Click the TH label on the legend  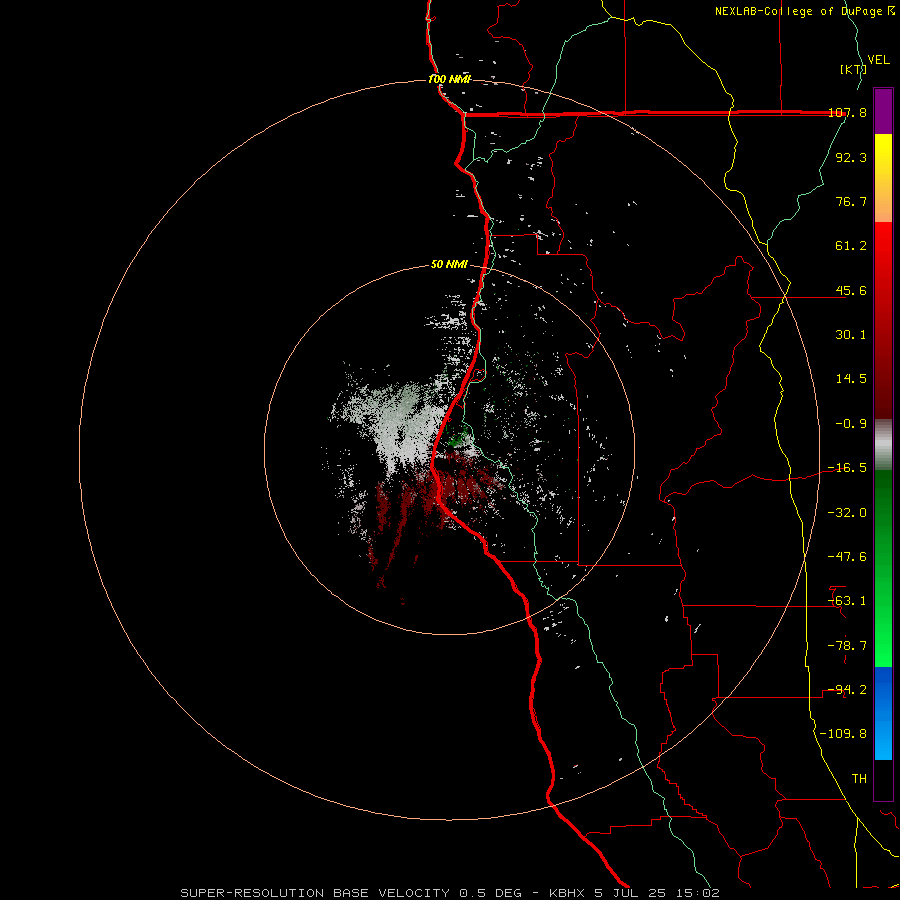859,779
